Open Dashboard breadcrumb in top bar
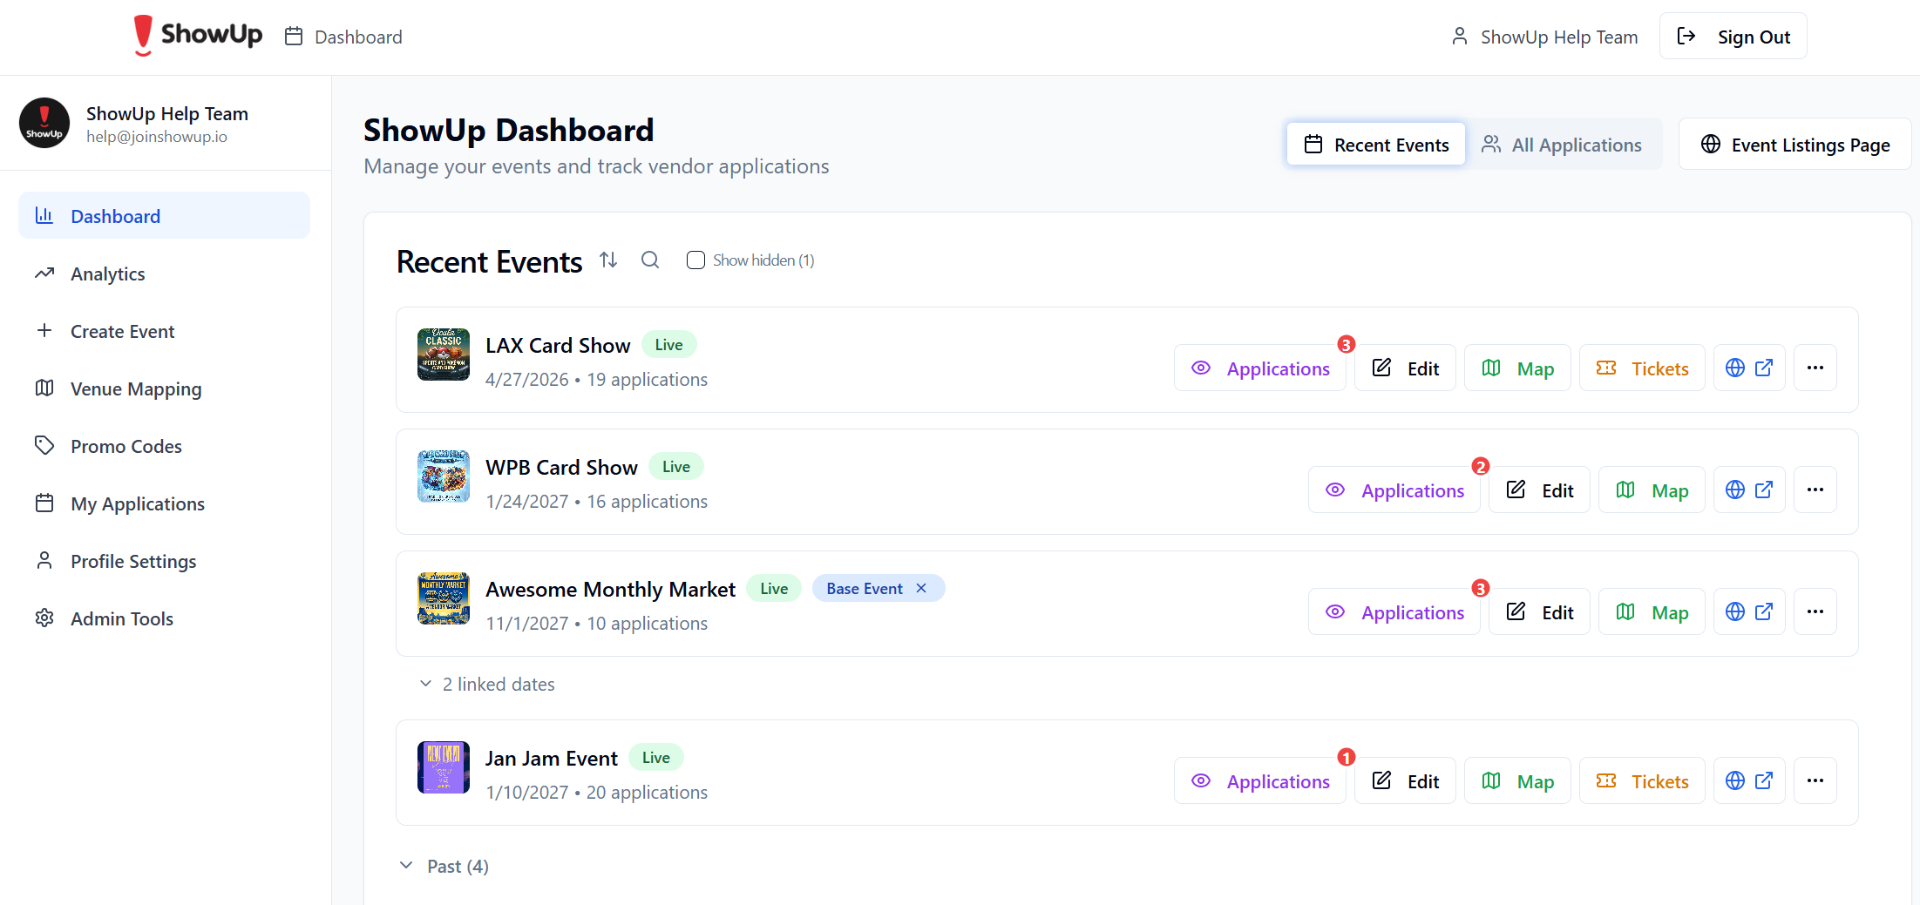The height and width of the screenshot is (905, 1920). (344, 37)
